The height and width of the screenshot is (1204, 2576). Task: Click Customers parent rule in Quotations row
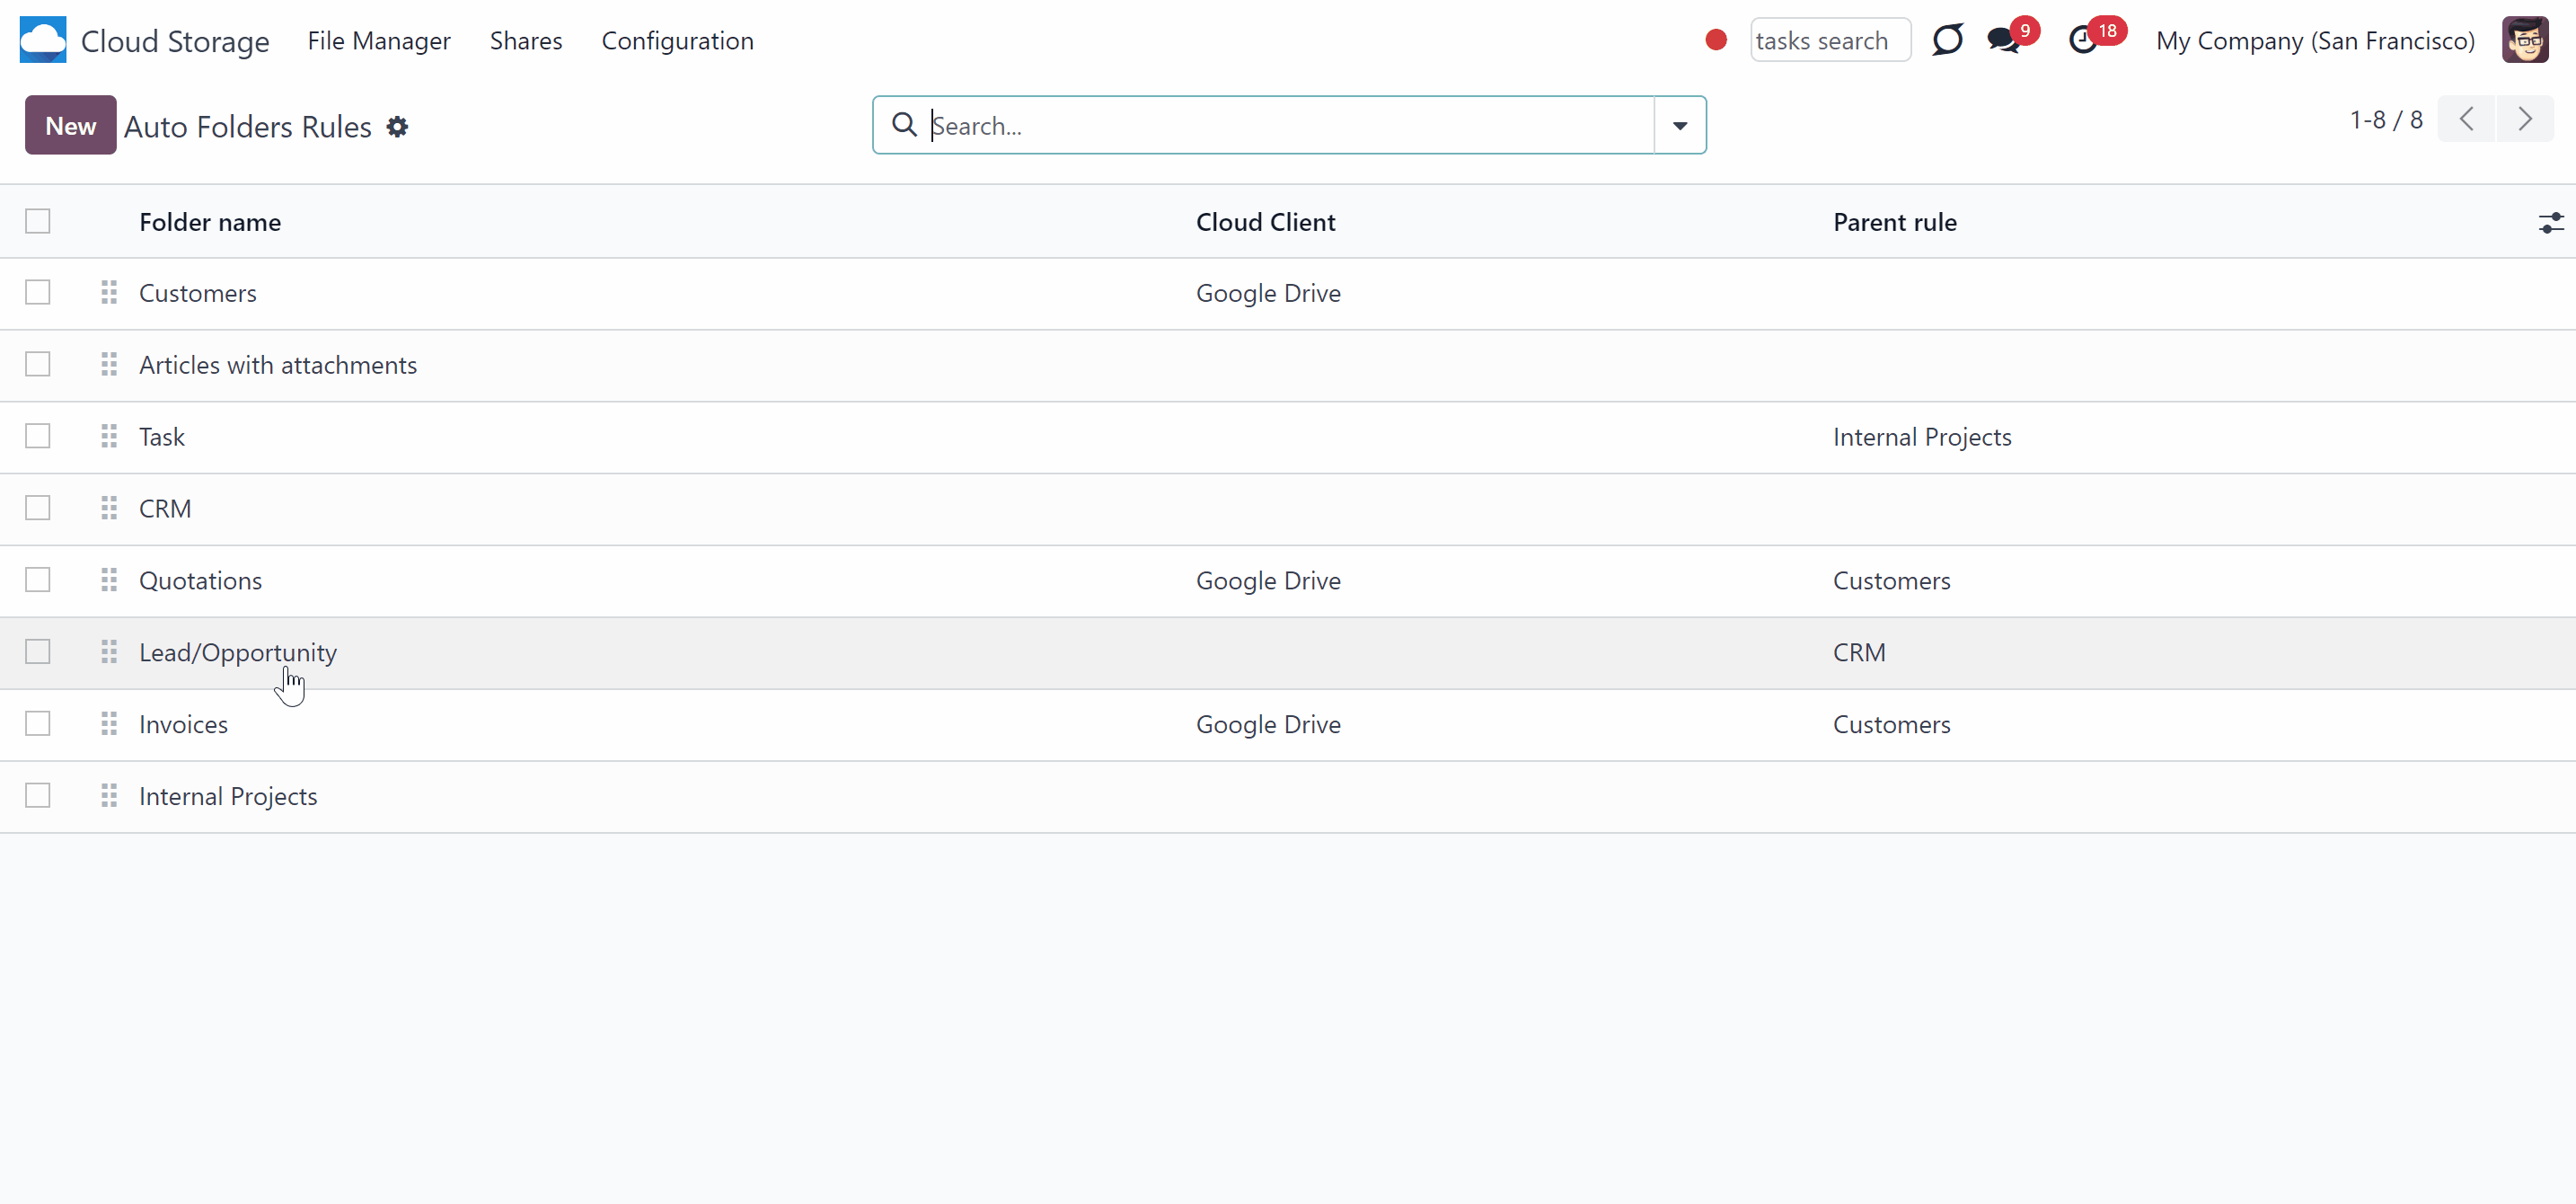[1891, 581]
